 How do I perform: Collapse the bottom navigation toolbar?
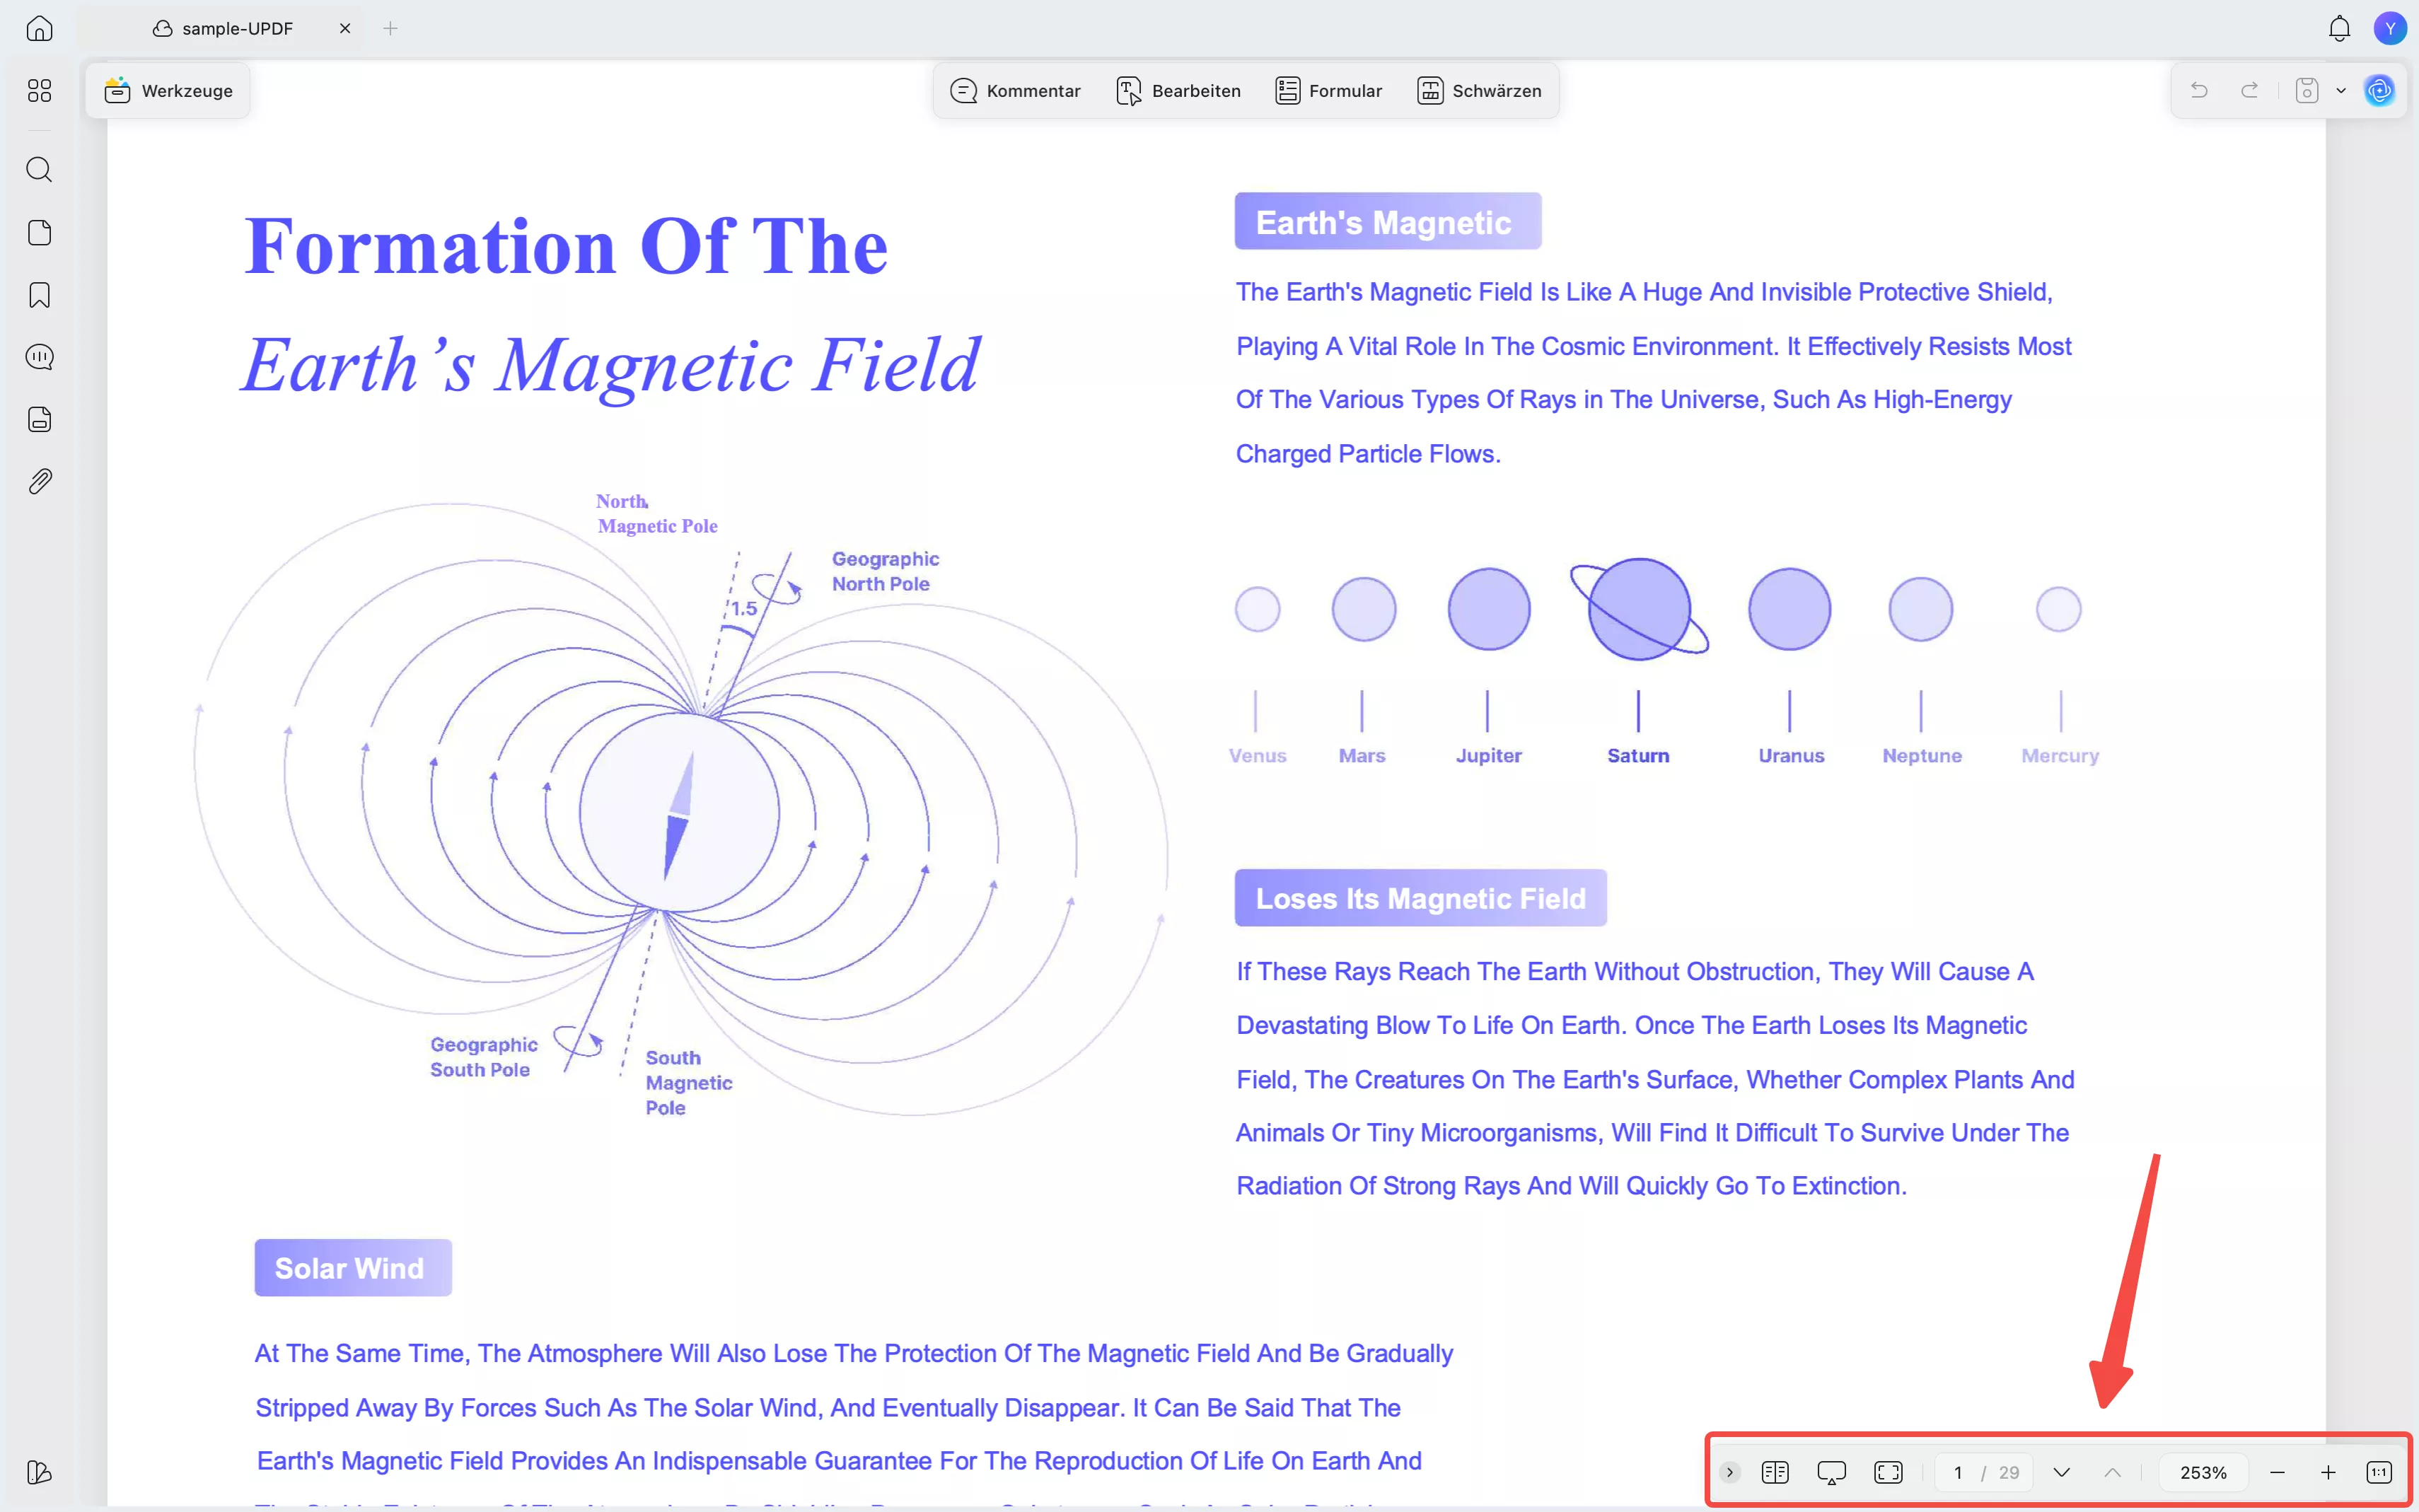pyautogui.click(x=1729, y=1472)
